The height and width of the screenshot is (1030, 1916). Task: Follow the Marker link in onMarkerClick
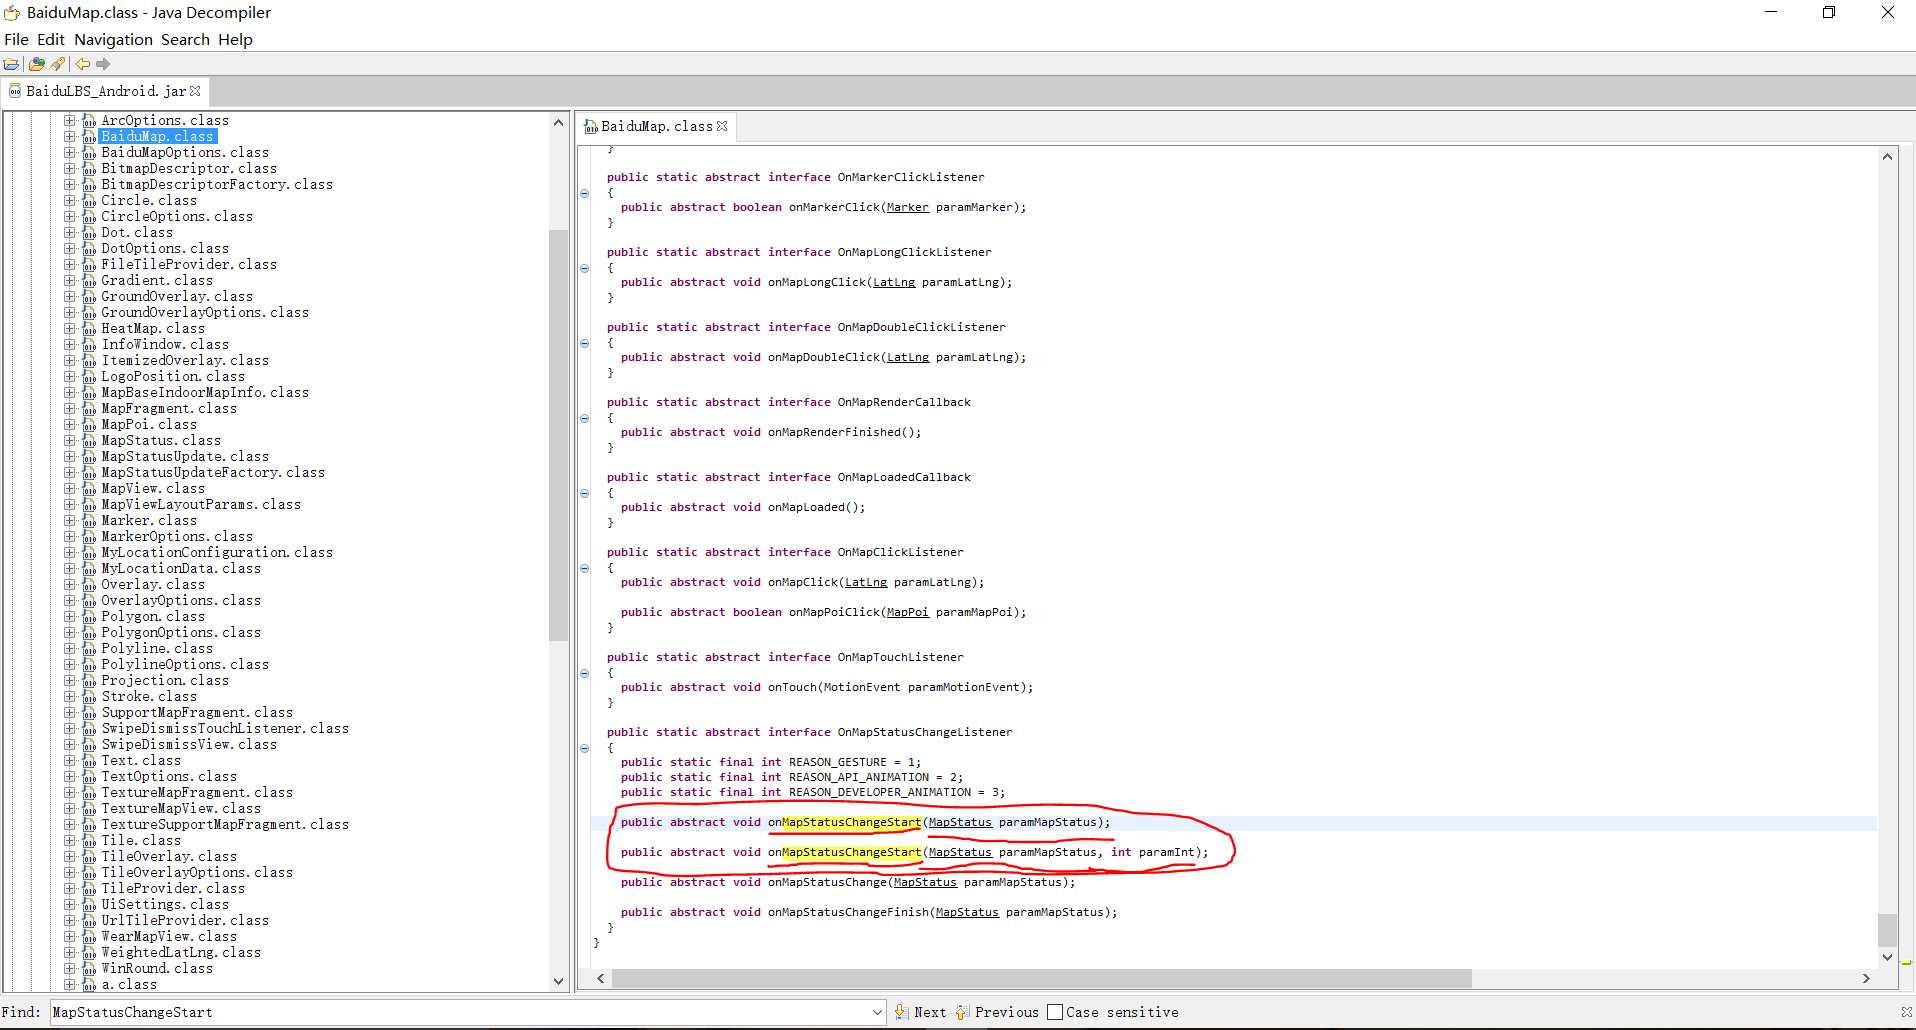coord(907,208)
